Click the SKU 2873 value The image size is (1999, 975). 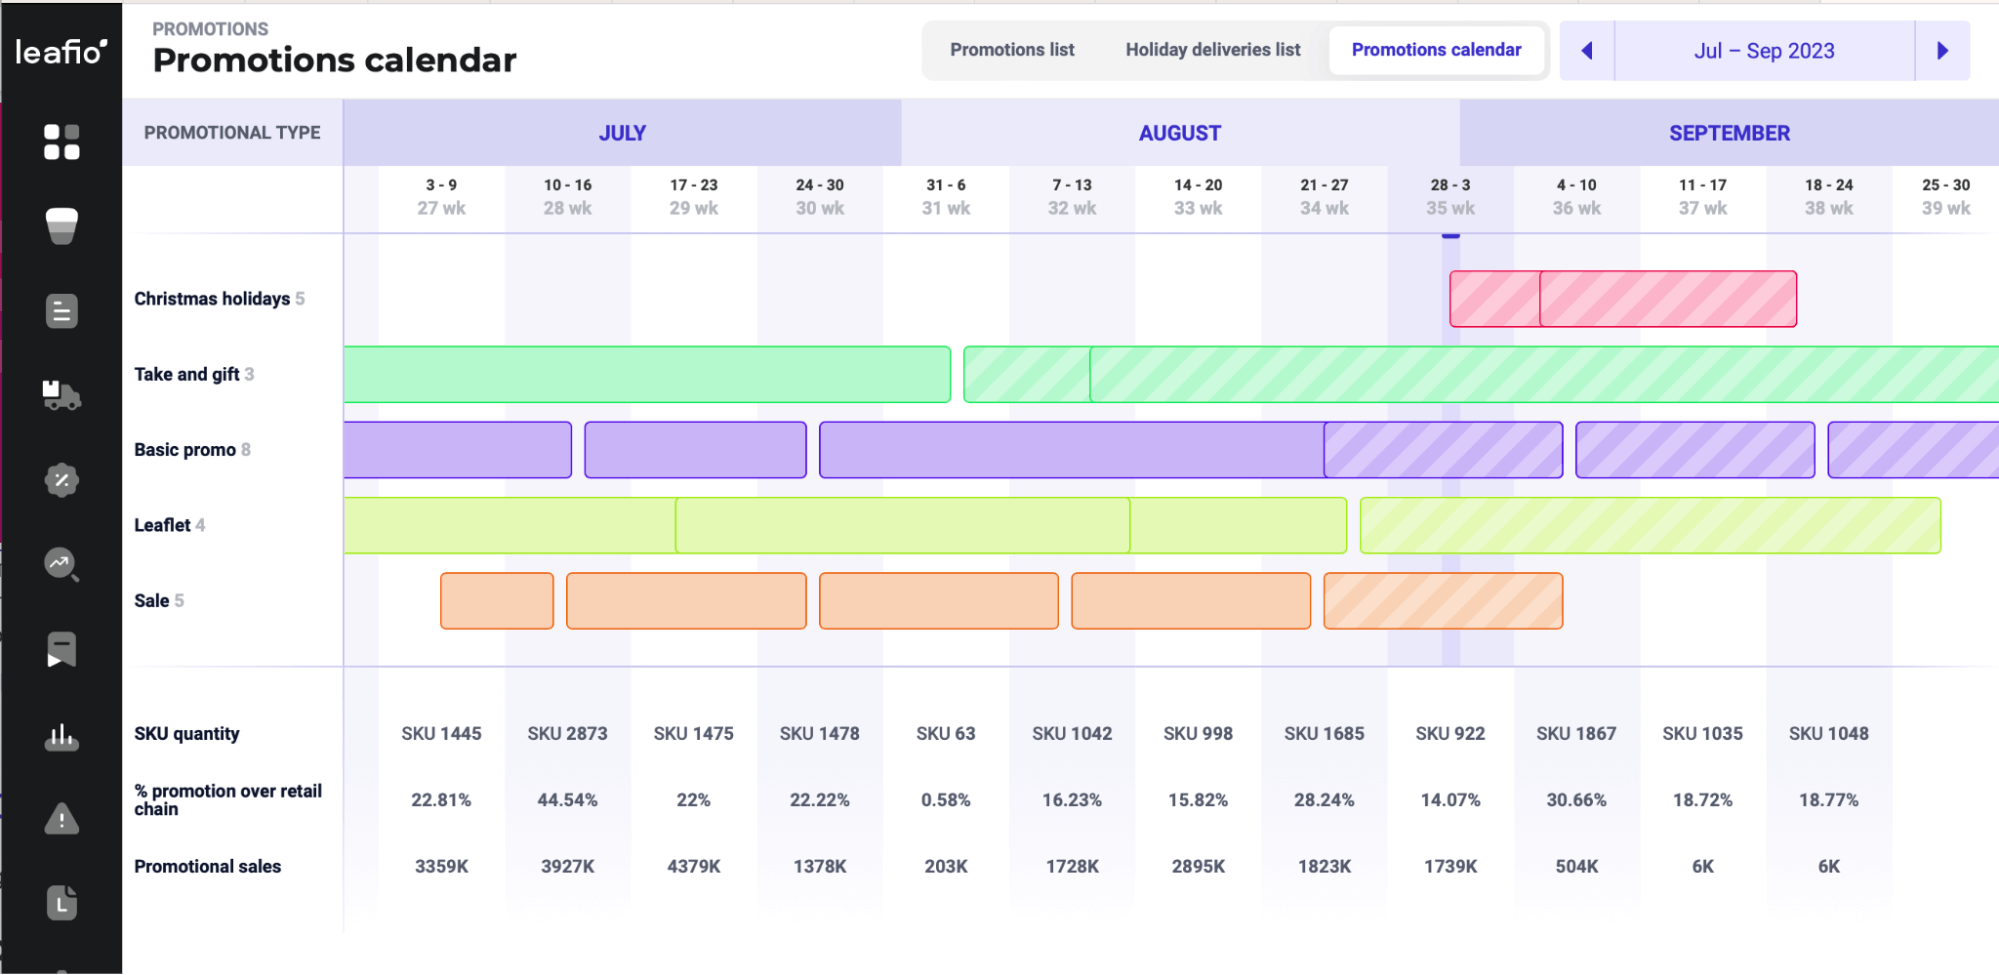[567, 734]
